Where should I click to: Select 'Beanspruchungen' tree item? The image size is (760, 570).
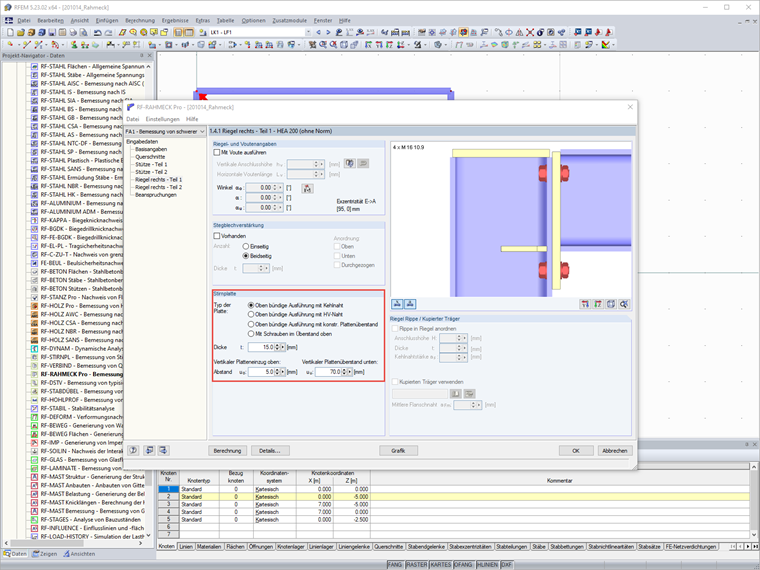156,195
